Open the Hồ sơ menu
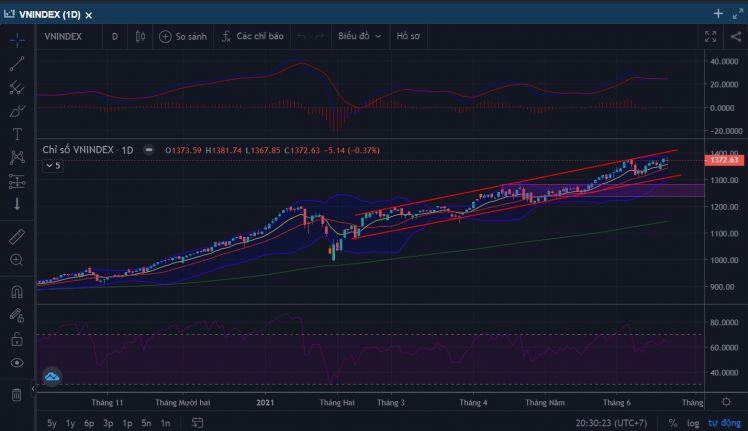 pyautogui.click(x=408, y=36)
